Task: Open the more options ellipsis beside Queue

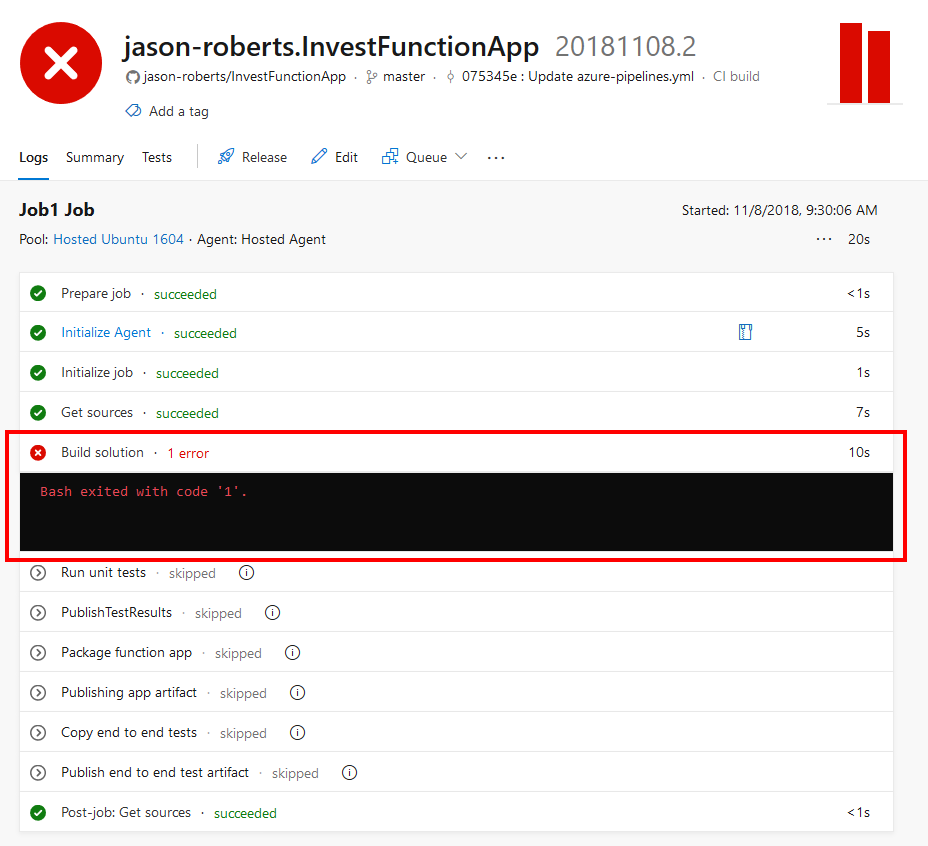Action: click(495, 157)
